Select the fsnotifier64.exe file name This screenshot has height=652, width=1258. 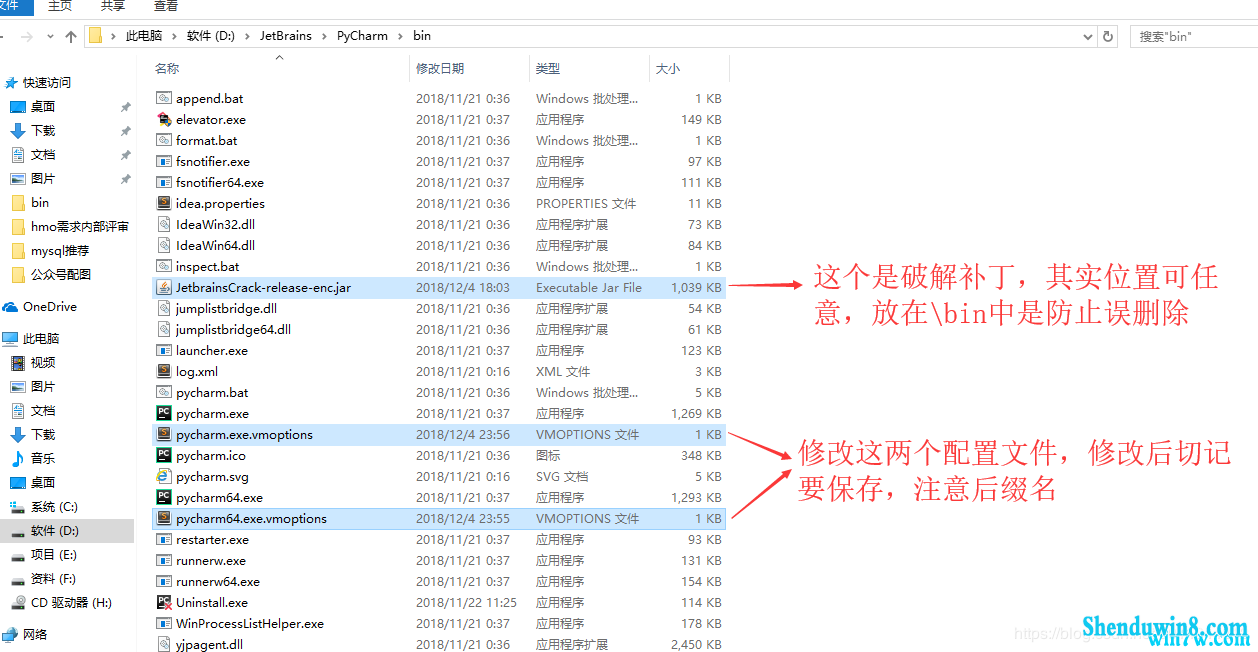(x=220, y=182)
